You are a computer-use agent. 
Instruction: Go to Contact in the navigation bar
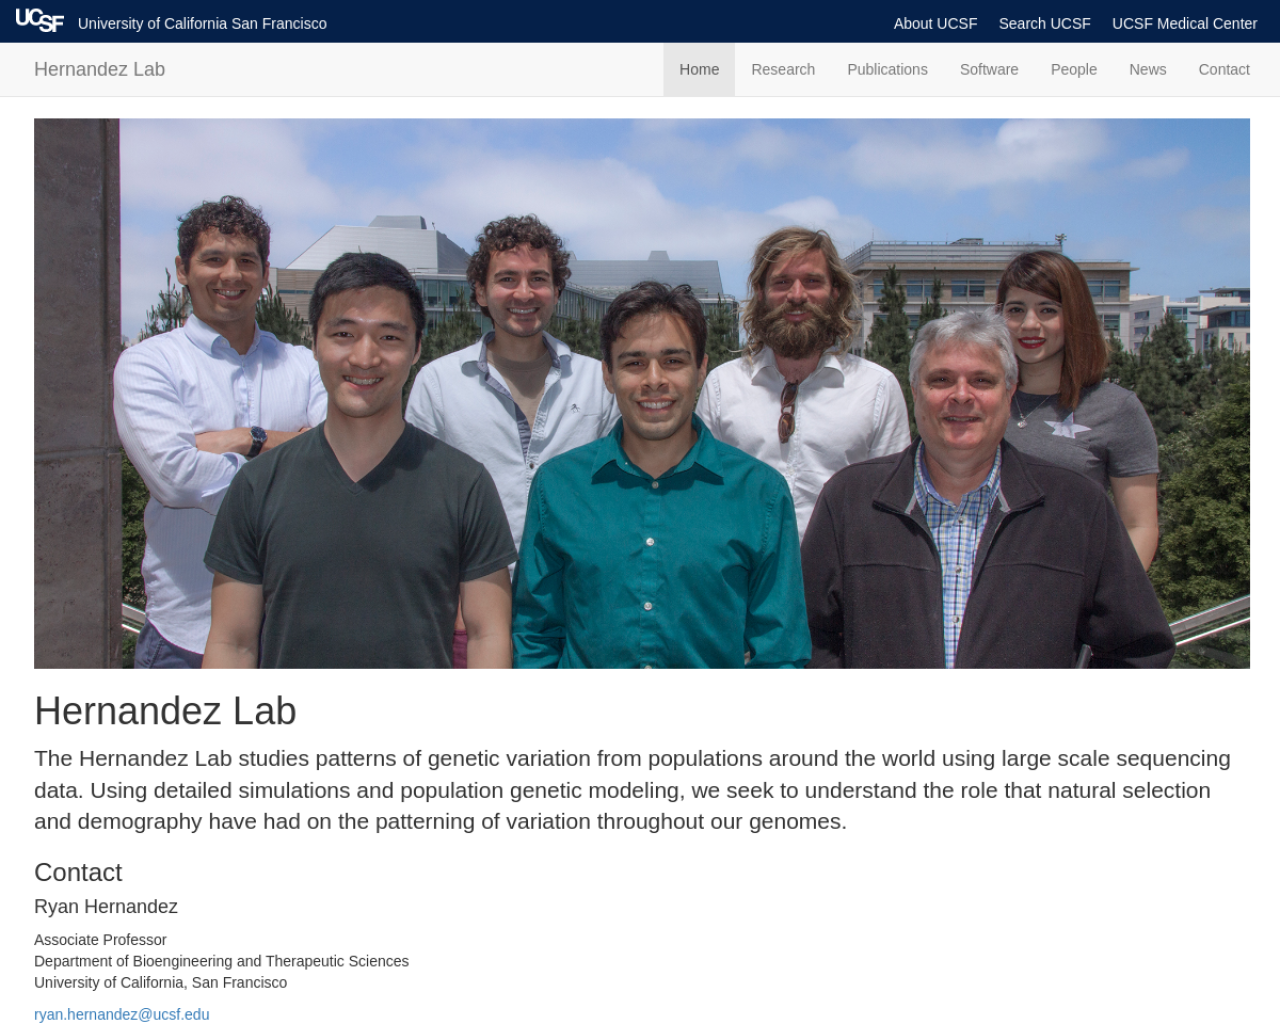click(1224, 69)
